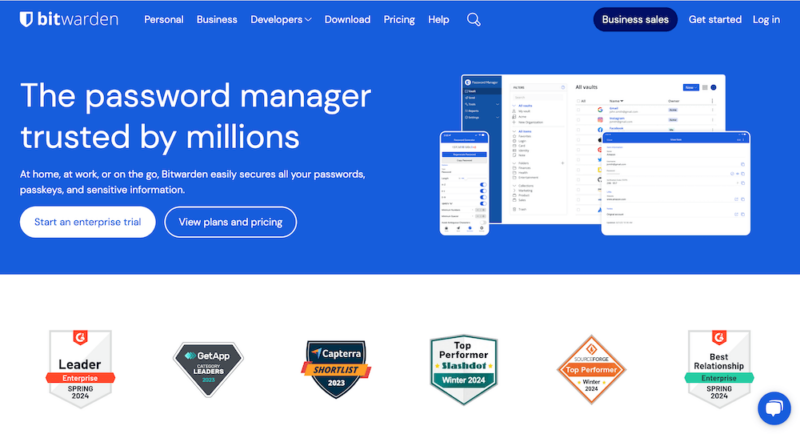Click the G2 Leader Enterprise Spring 2024 badge
The image size is (800, 434).
(80, 369)
